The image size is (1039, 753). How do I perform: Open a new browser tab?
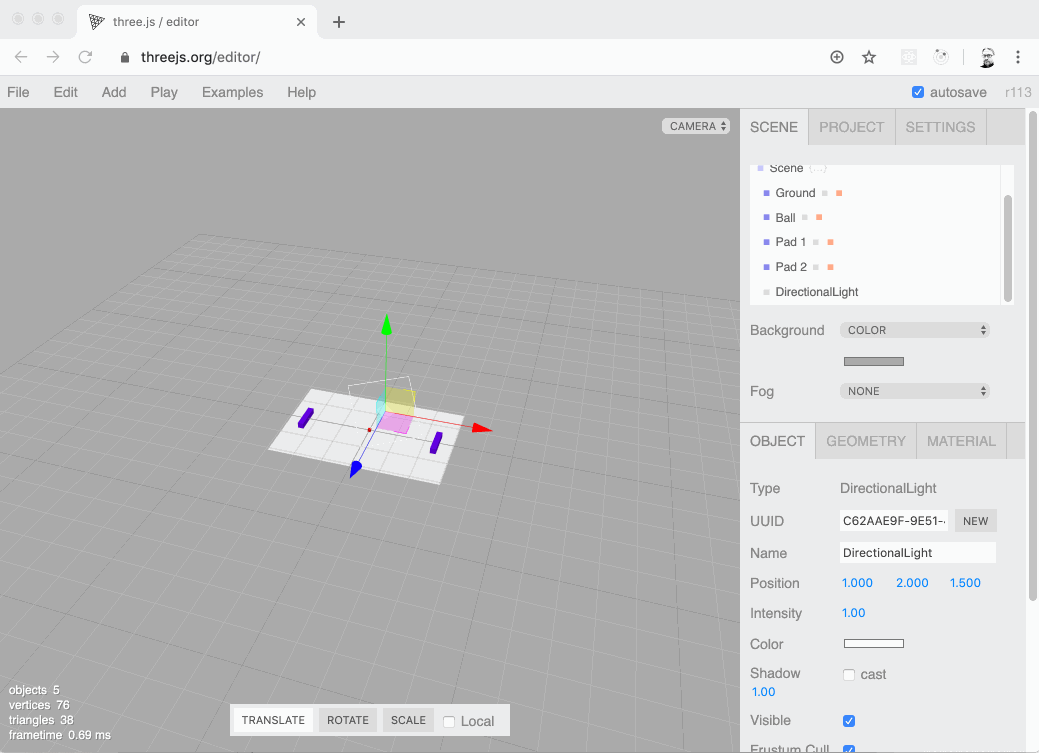point(339,22)
